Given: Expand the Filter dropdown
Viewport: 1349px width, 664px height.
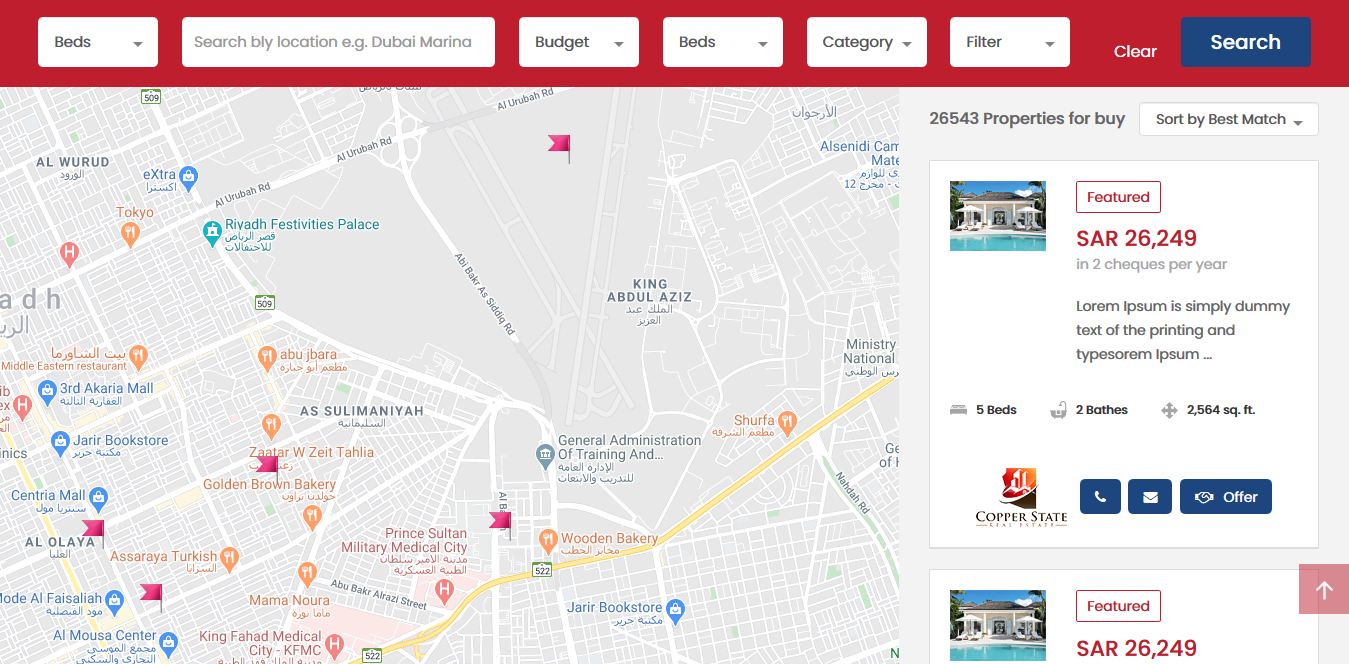Looking at the screenshot, I should 1010,42.
